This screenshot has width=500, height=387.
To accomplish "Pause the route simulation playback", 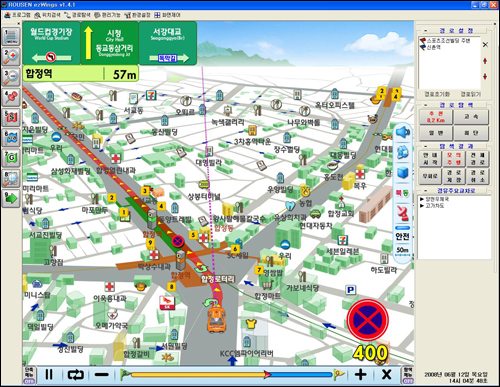I will point(49,375).
